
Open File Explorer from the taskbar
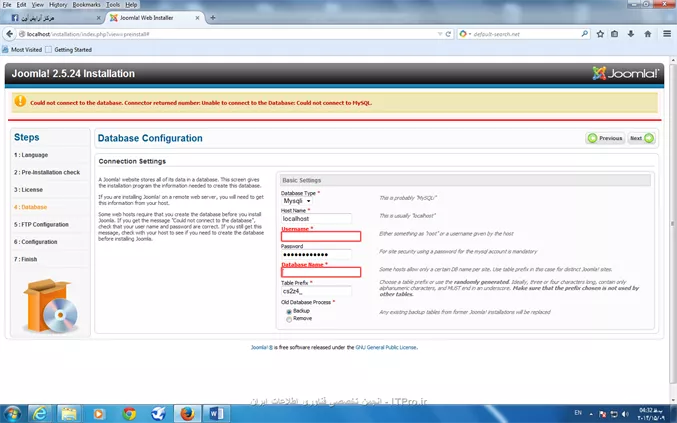69,414
